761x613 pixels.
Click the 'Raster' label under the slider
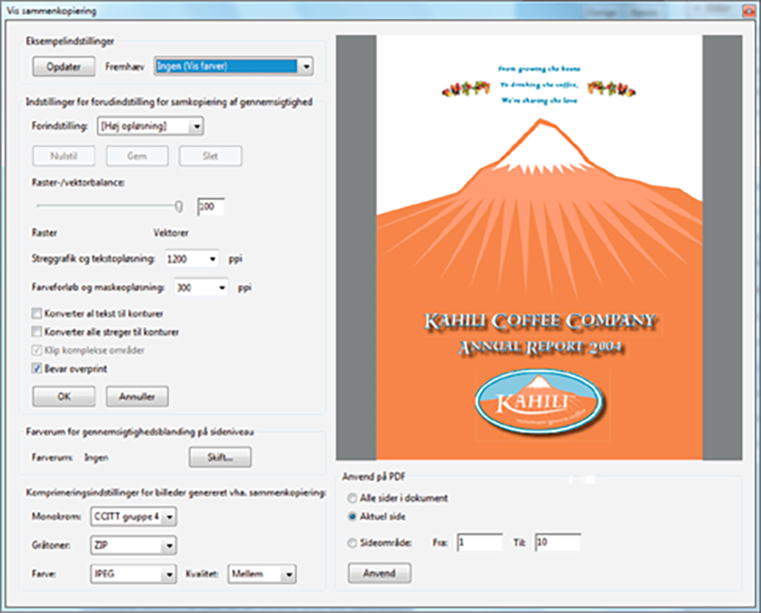tap(45, 233)
